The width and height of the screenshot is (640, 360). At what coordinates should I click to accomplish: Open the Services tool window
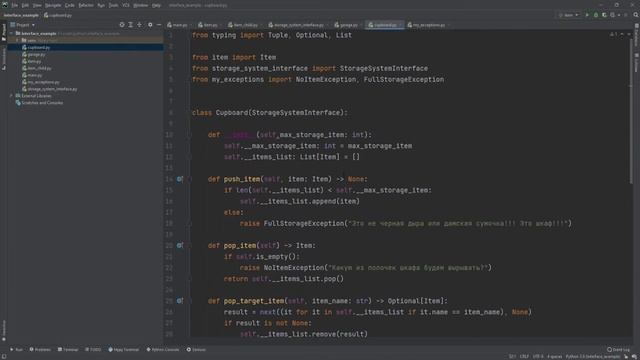point(196,350)
